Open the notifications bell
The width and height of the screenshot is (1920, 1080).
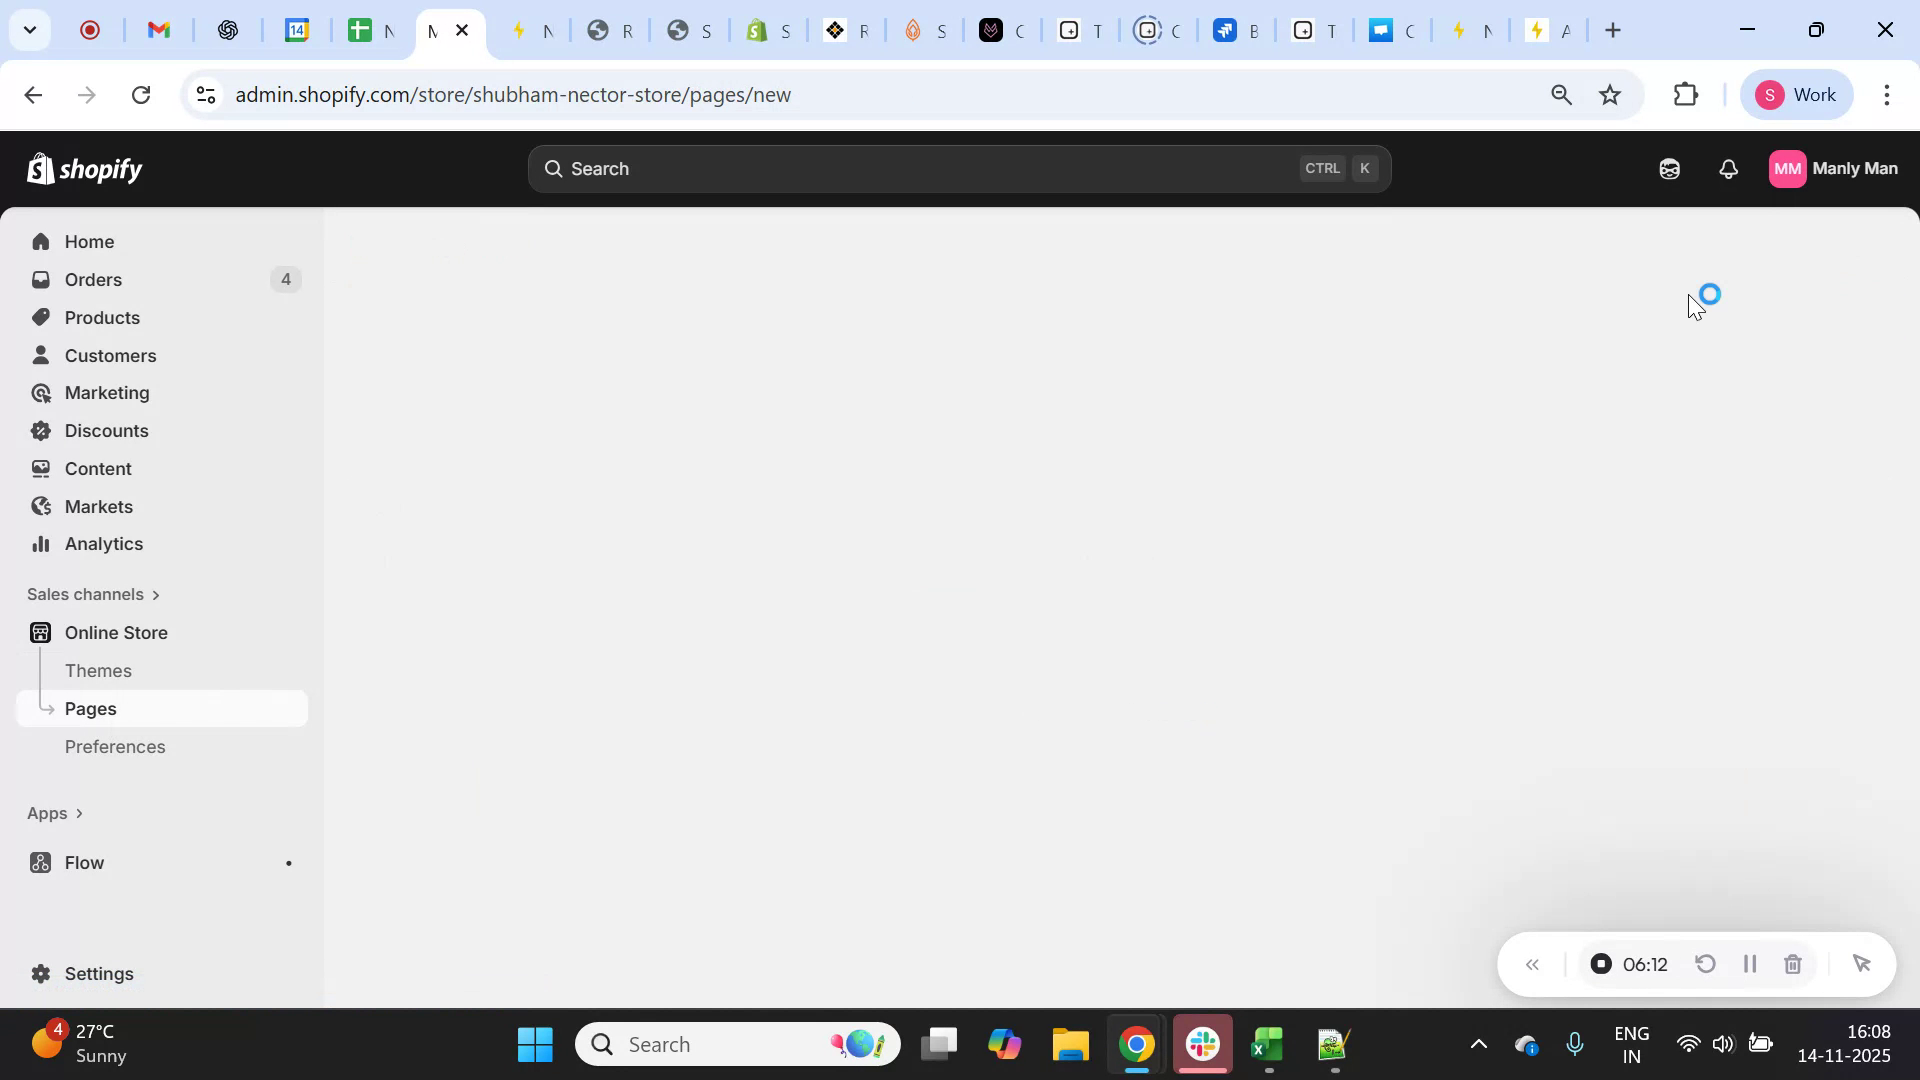click(x=1729, y=168)
